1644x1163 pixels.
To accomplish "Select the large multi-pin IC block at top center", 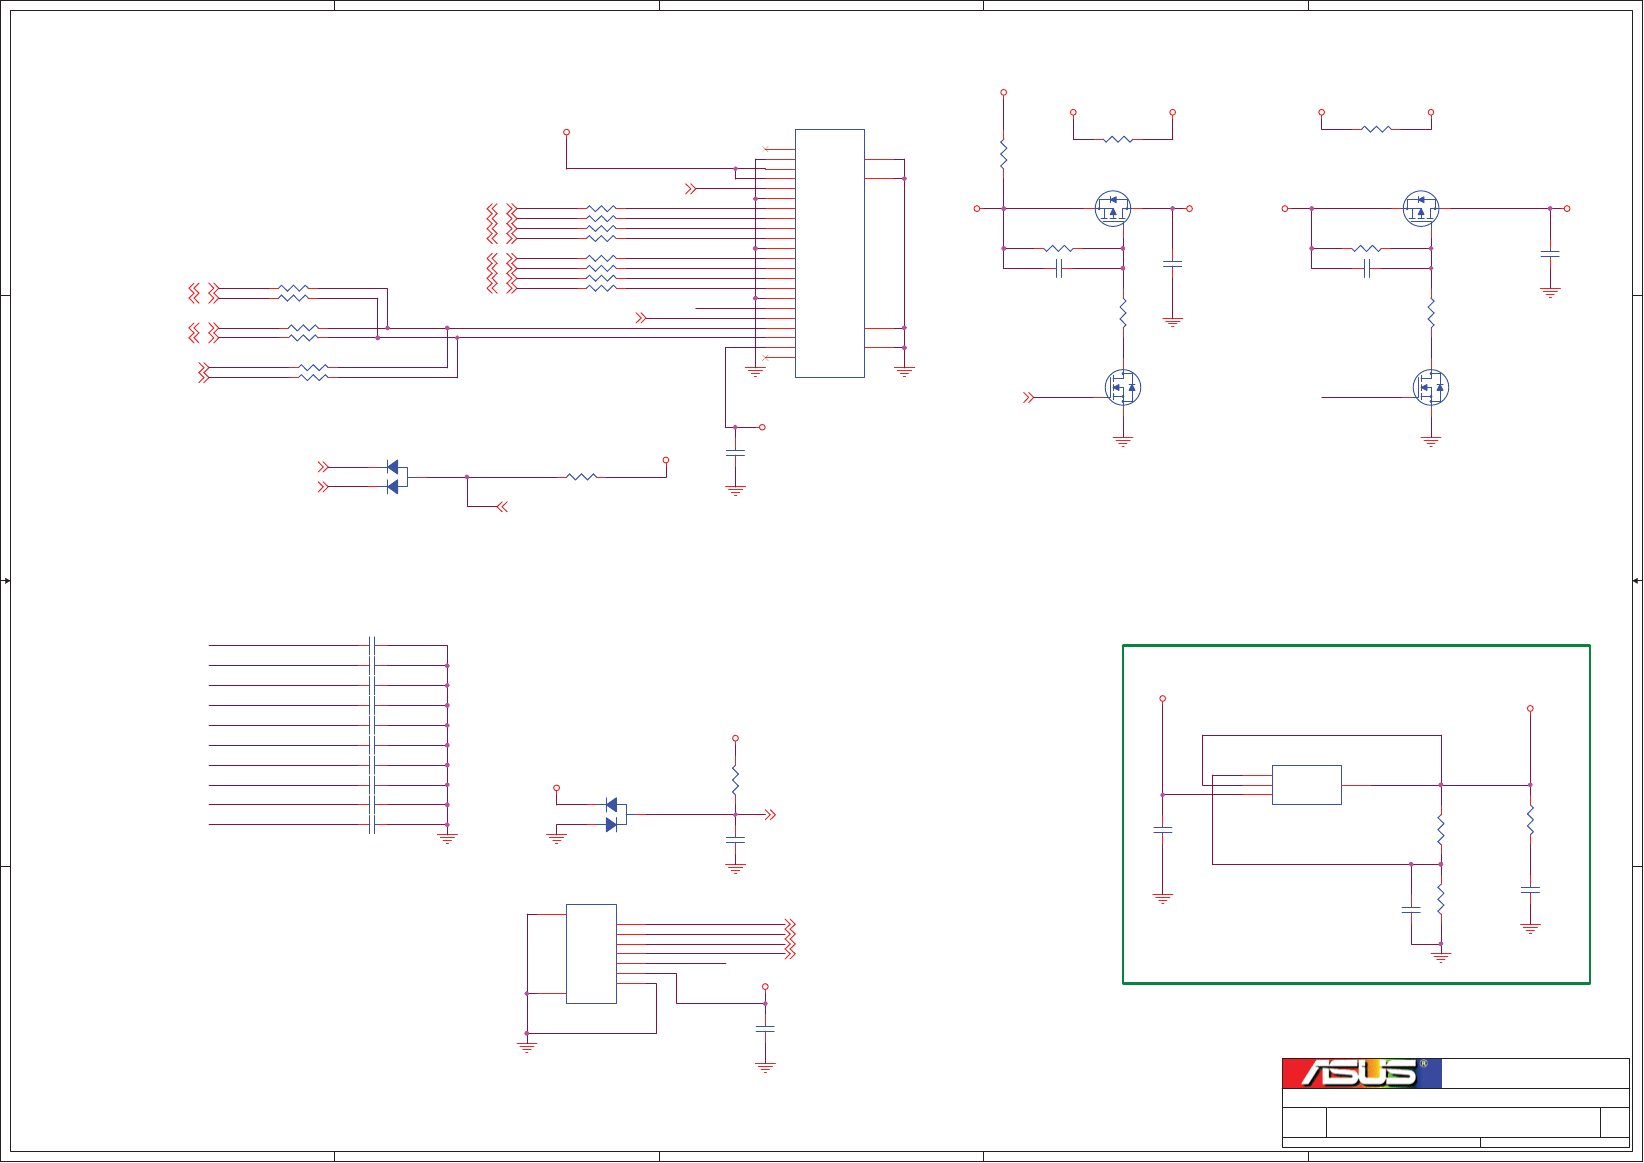I will point(830,253).
